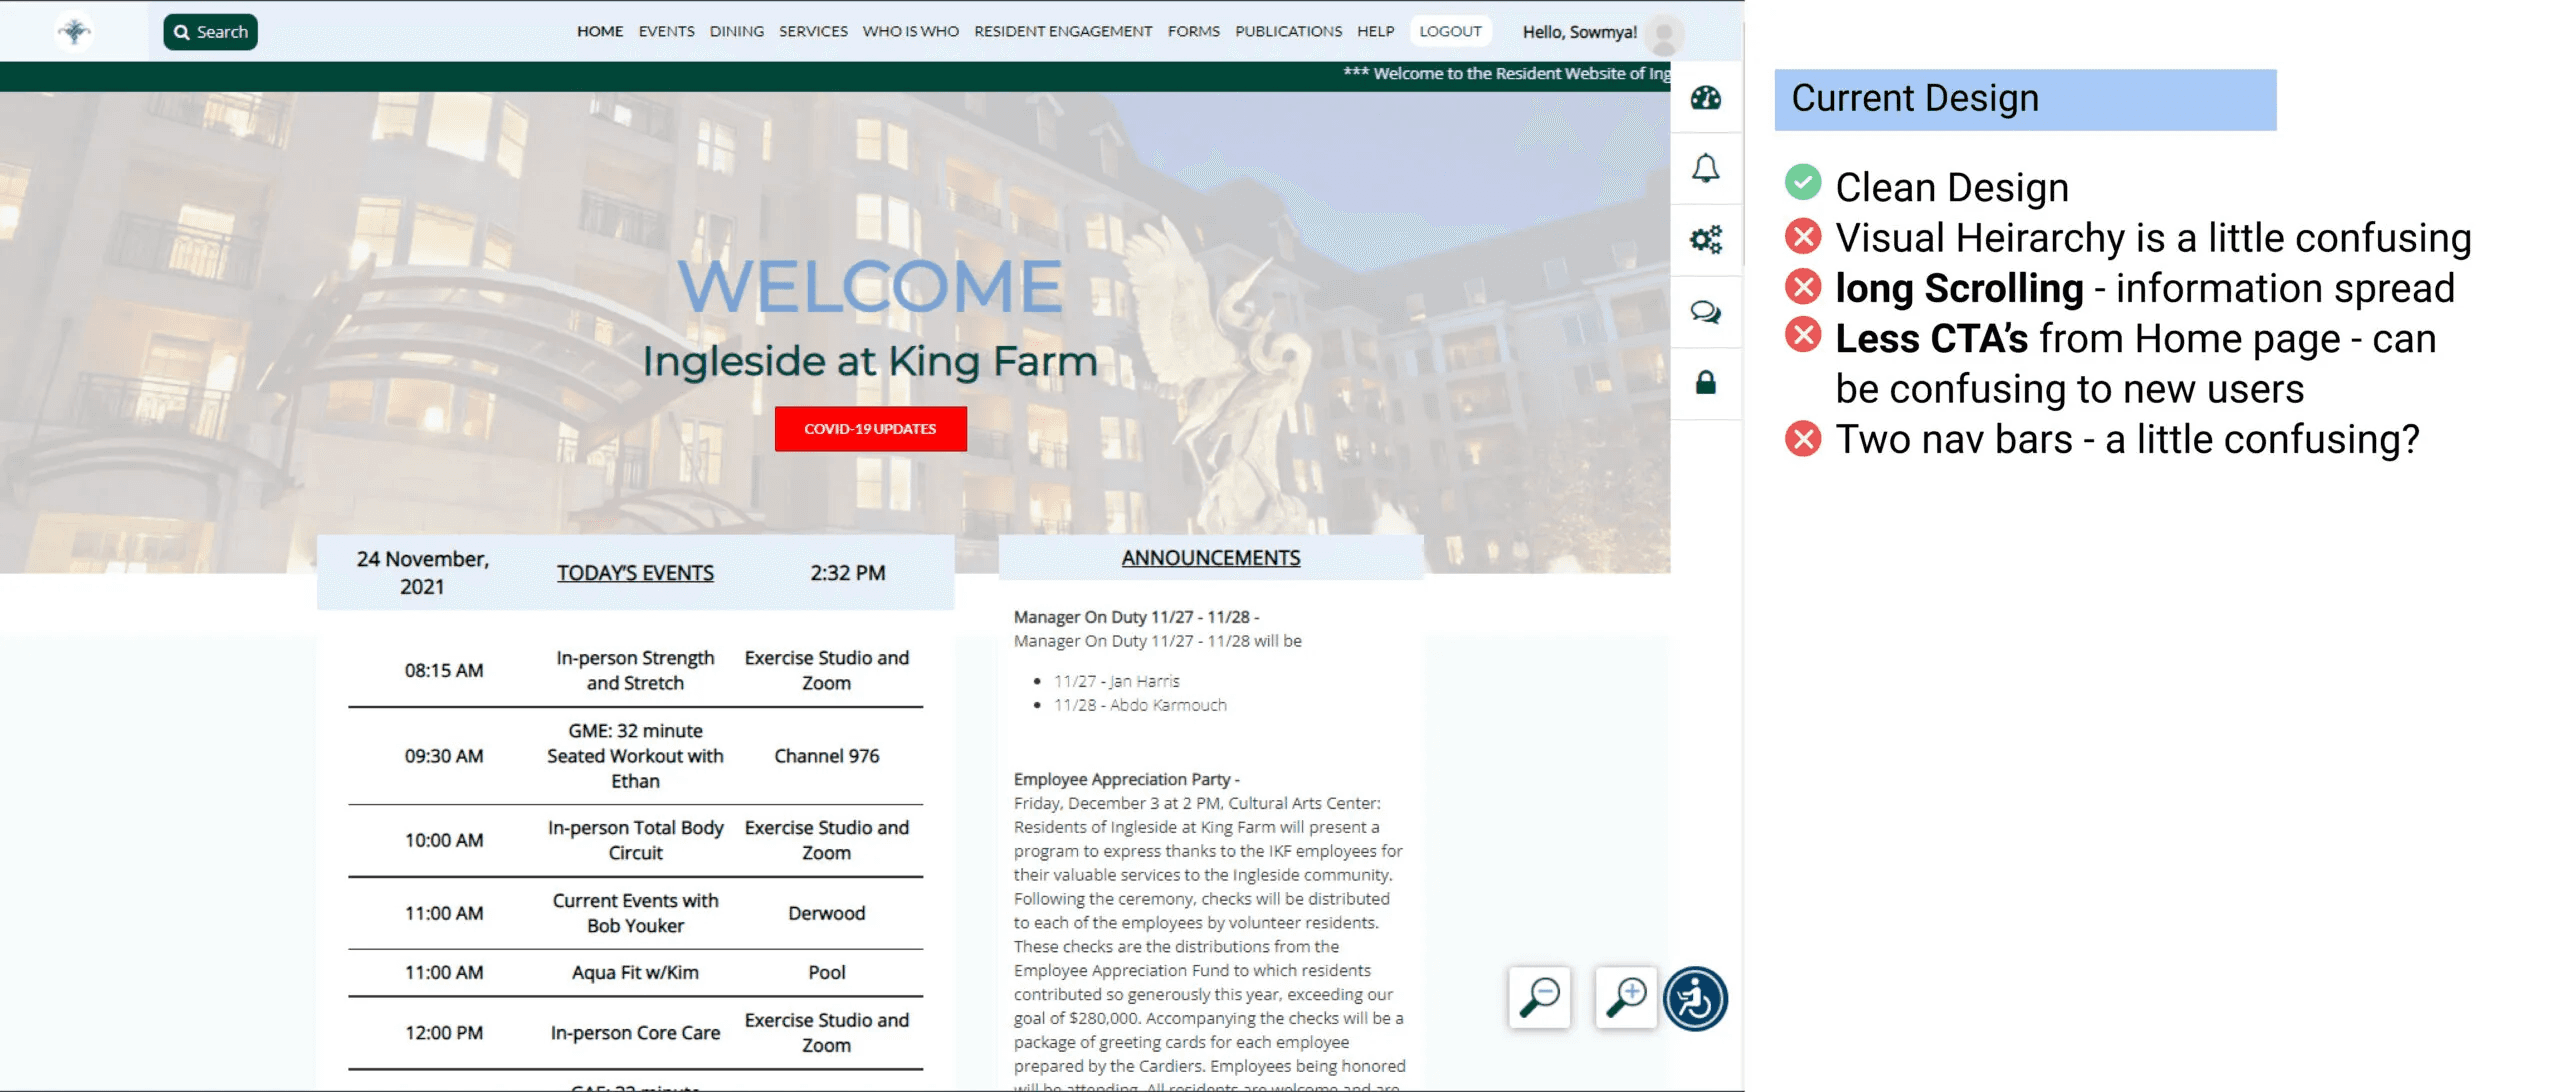Click the Search box in header

point(211,32)
